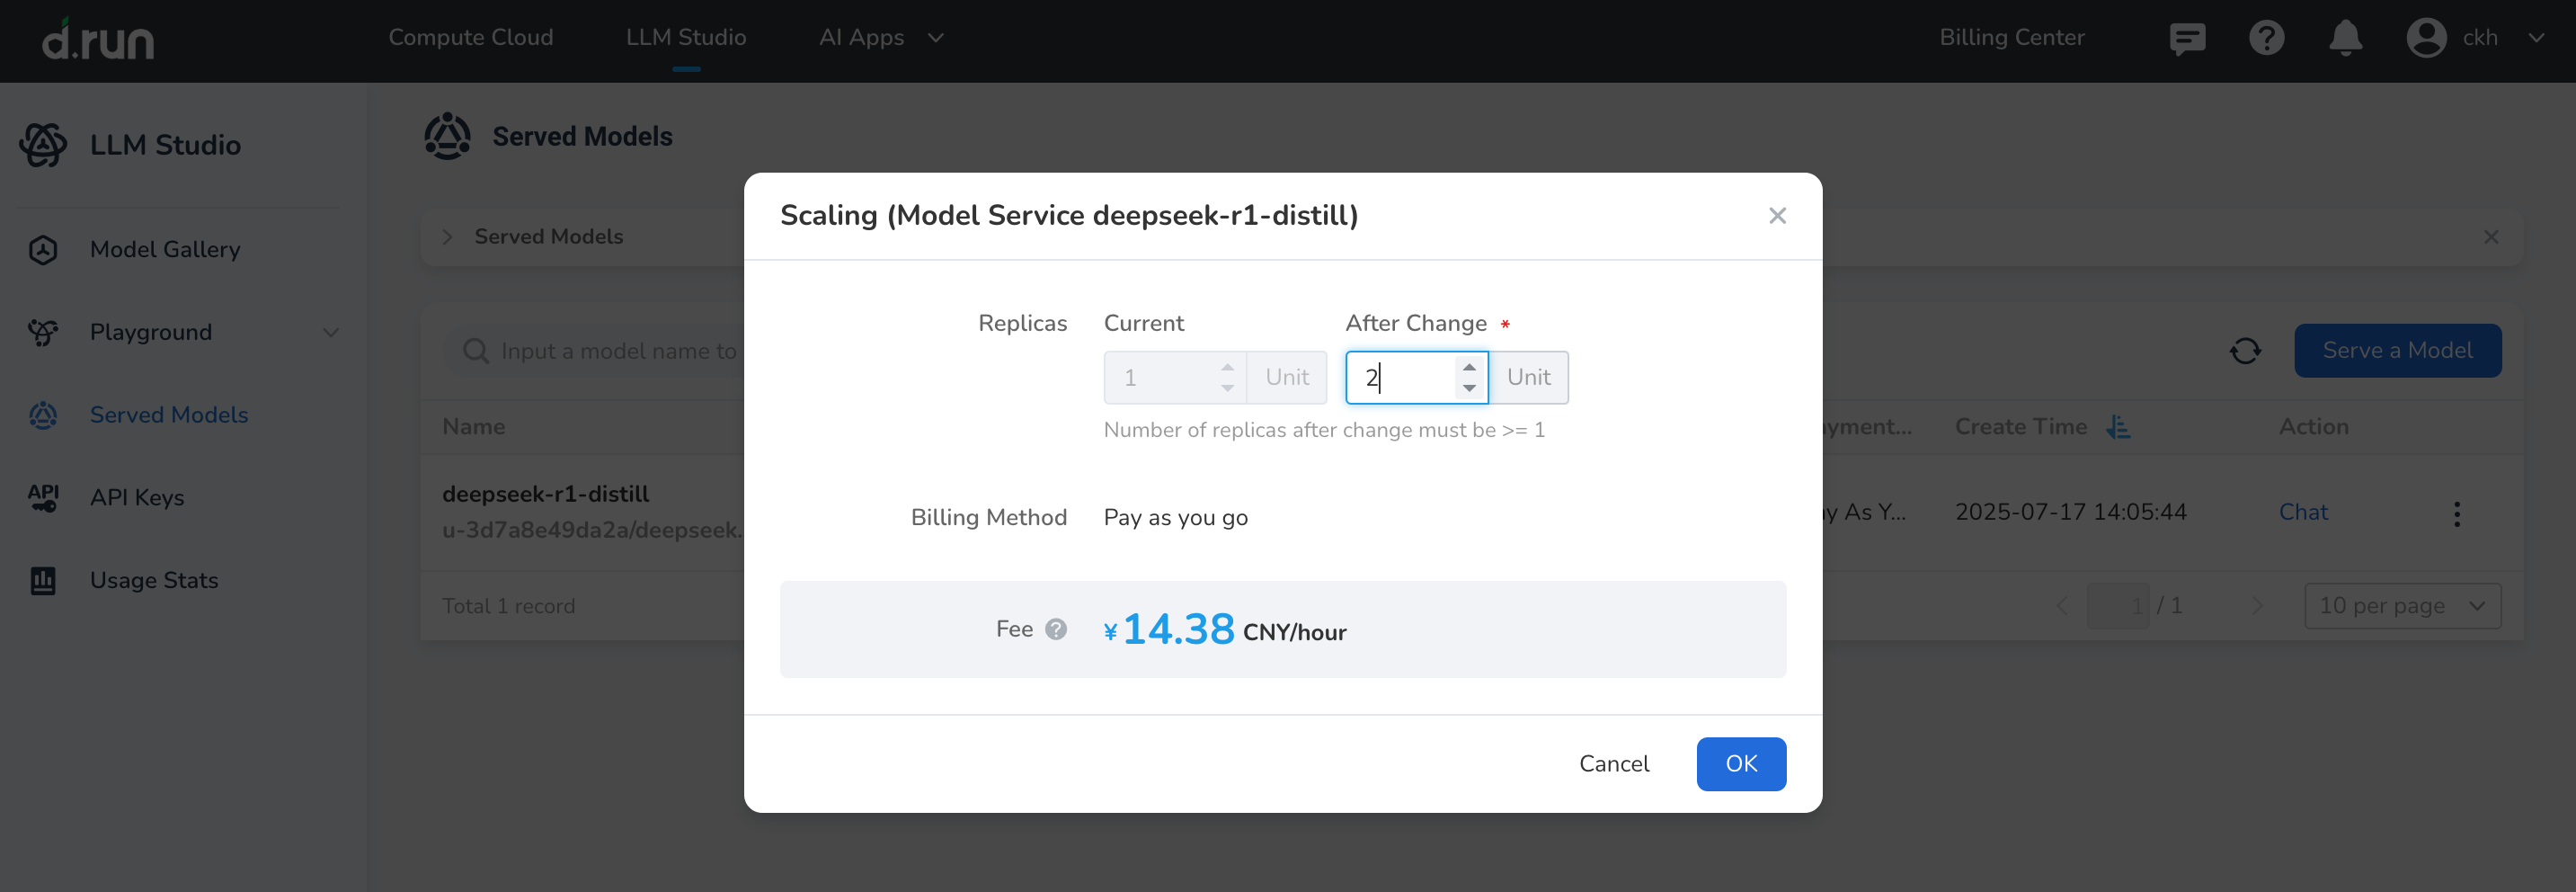Open the 10 per page dropdown
Screen dimensions: 2576x892
(2402, 606)
